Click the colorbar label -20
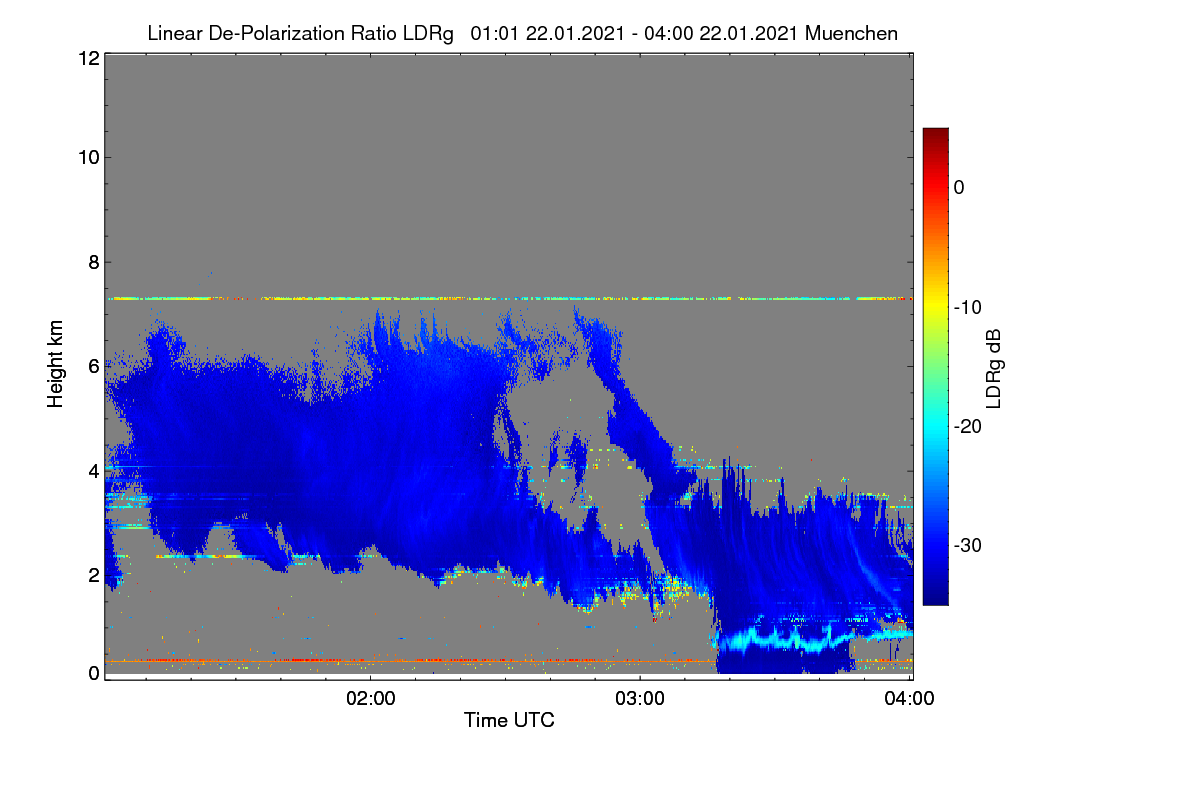This screenshot has height=800, width=1200. 969,426
